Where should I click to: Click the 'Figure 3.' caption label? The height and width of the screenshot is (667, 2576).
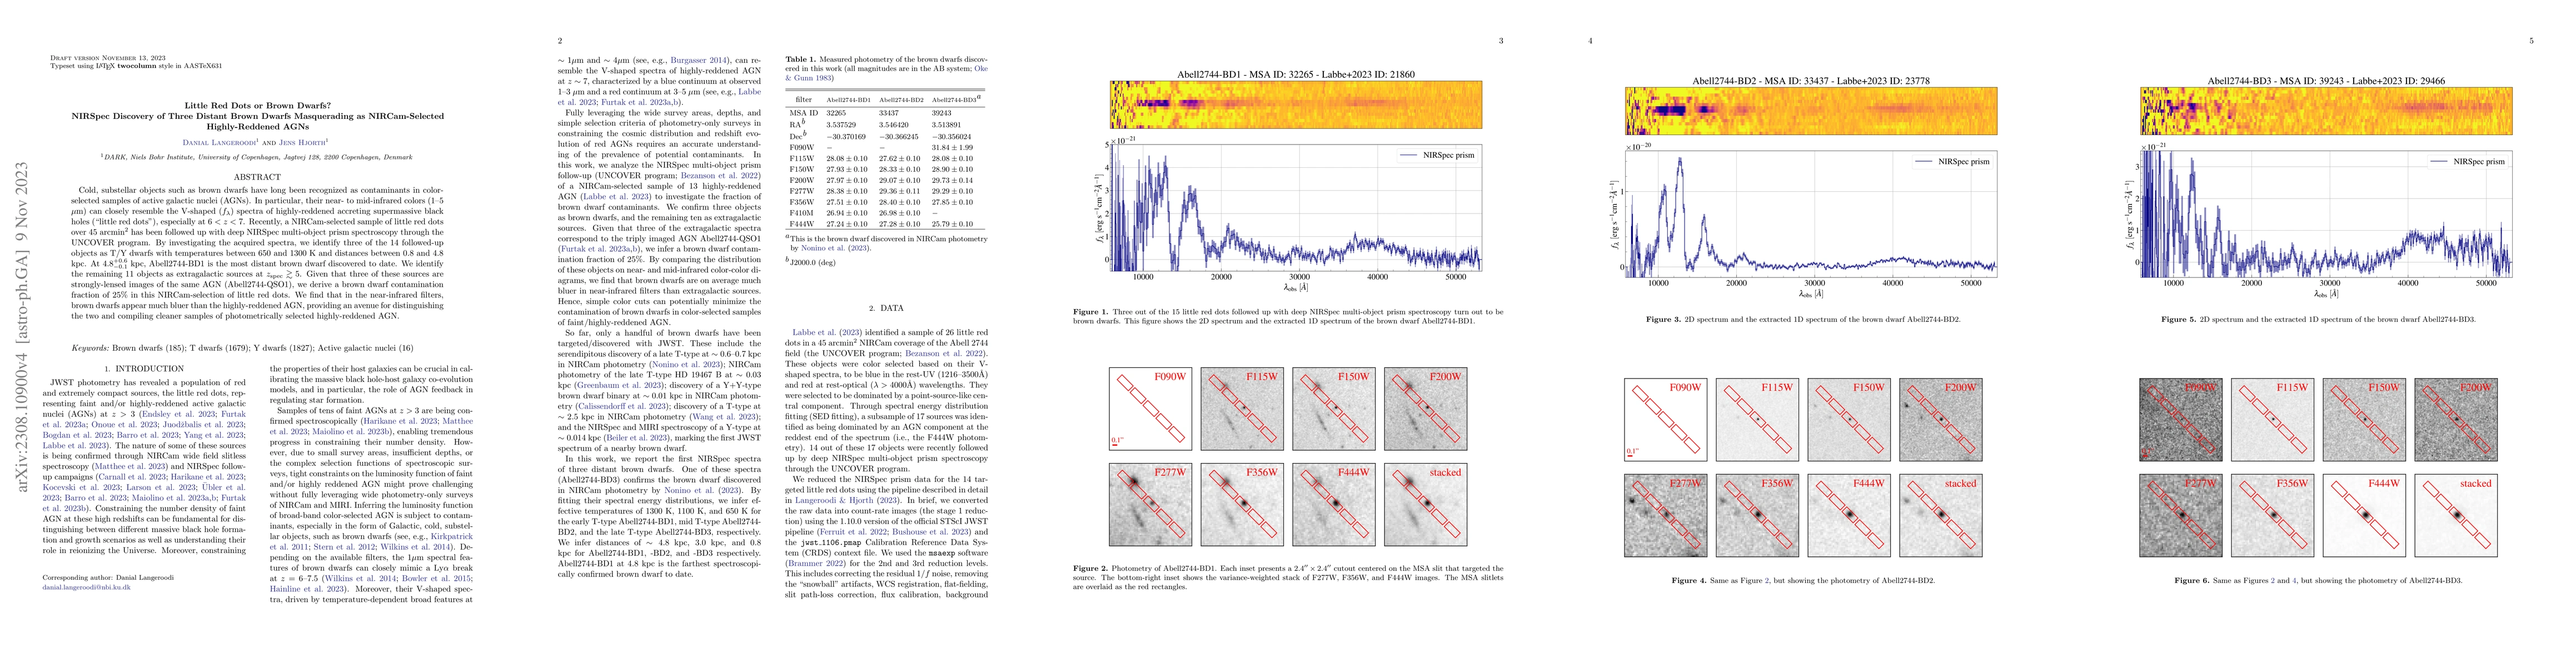[1665, 319]
